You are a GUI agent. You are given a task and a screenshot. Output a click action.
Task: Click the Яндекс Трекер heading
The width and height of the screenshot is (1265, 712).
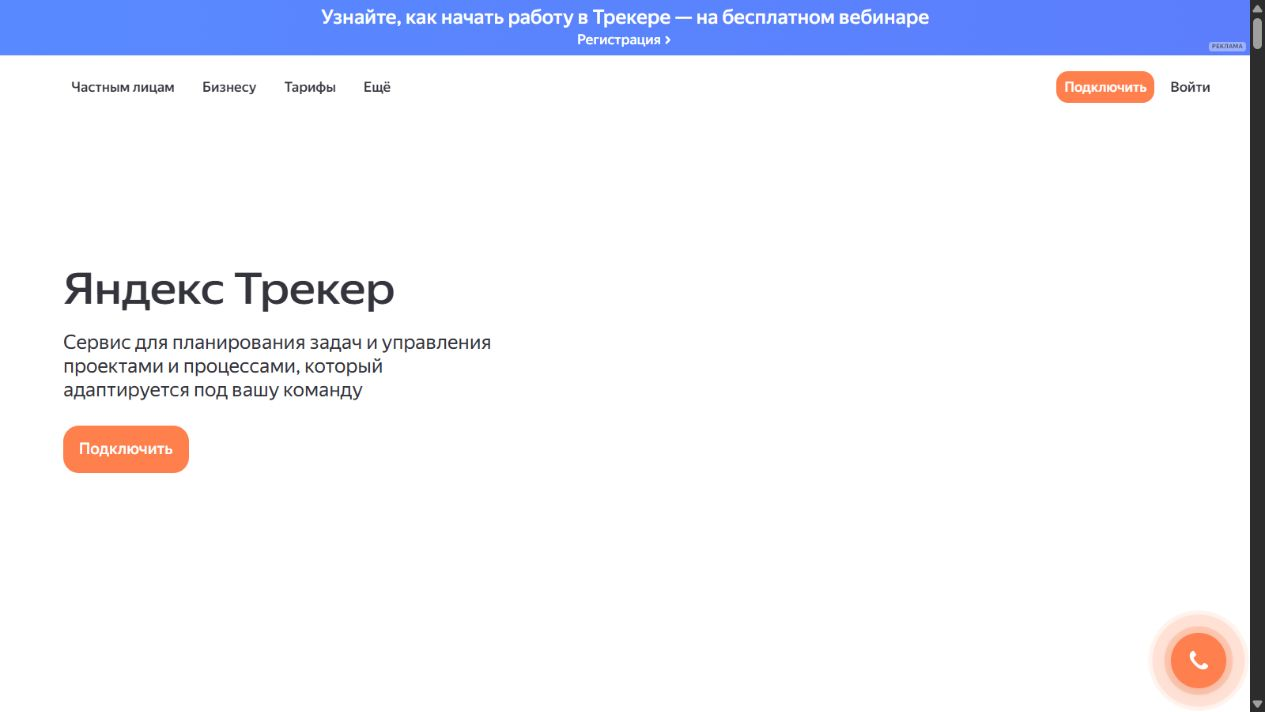click(x=229, y=290)
